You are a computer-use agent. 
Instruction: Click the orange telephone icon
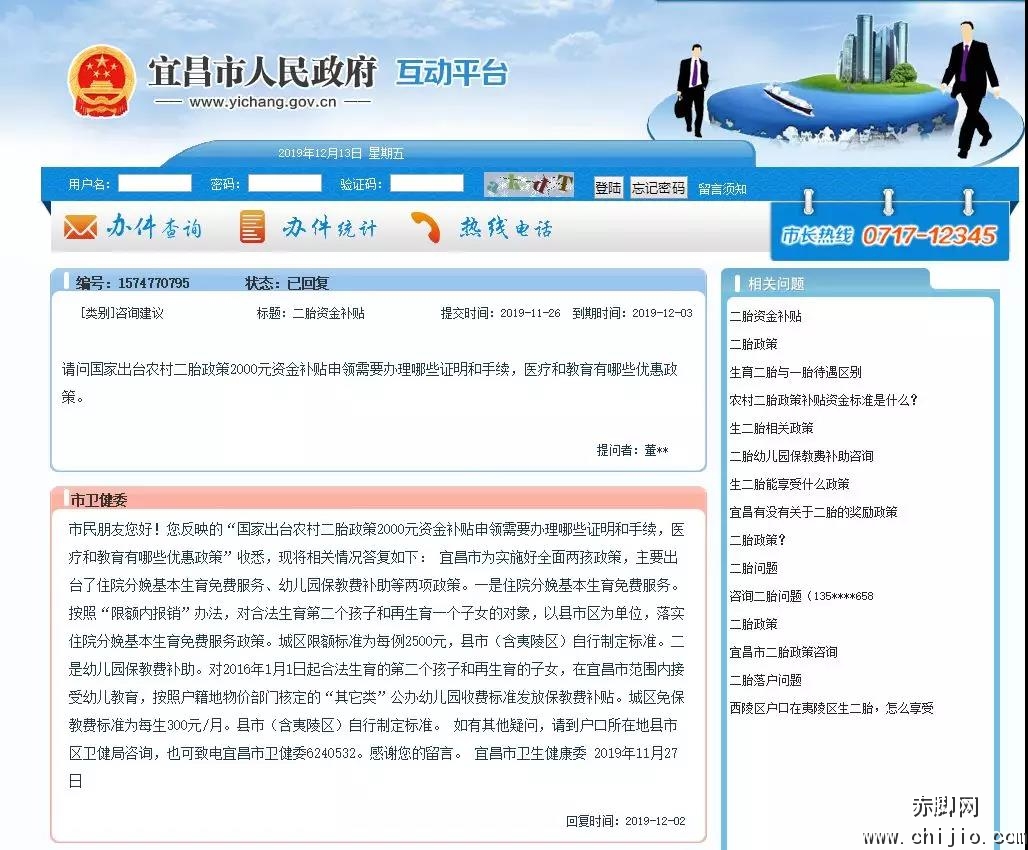(426, 228)
